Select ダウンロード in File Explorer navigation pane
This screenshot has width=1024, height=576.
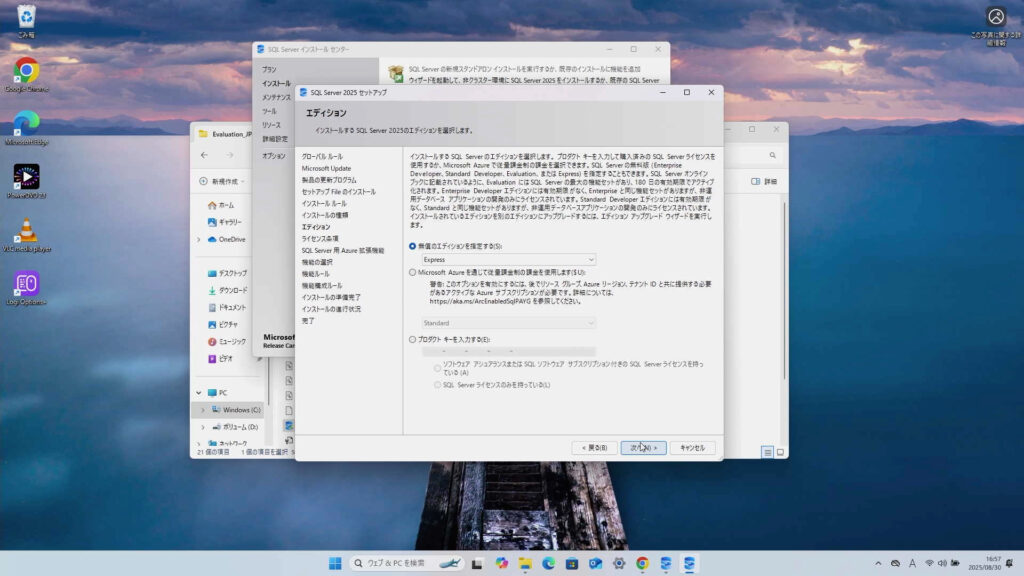pos(227,291)
